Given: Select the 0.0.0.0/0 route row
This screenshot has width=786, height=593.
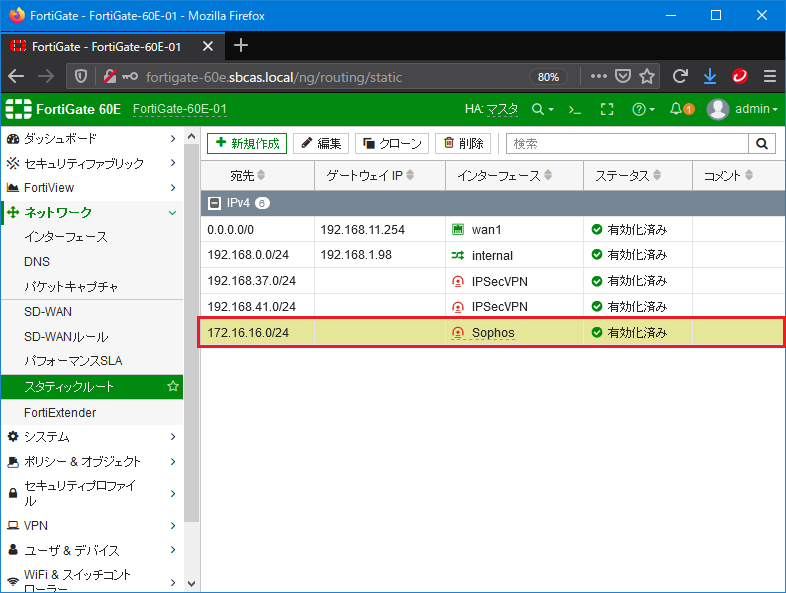Looking at the screenshot, I should coord(492,230).
